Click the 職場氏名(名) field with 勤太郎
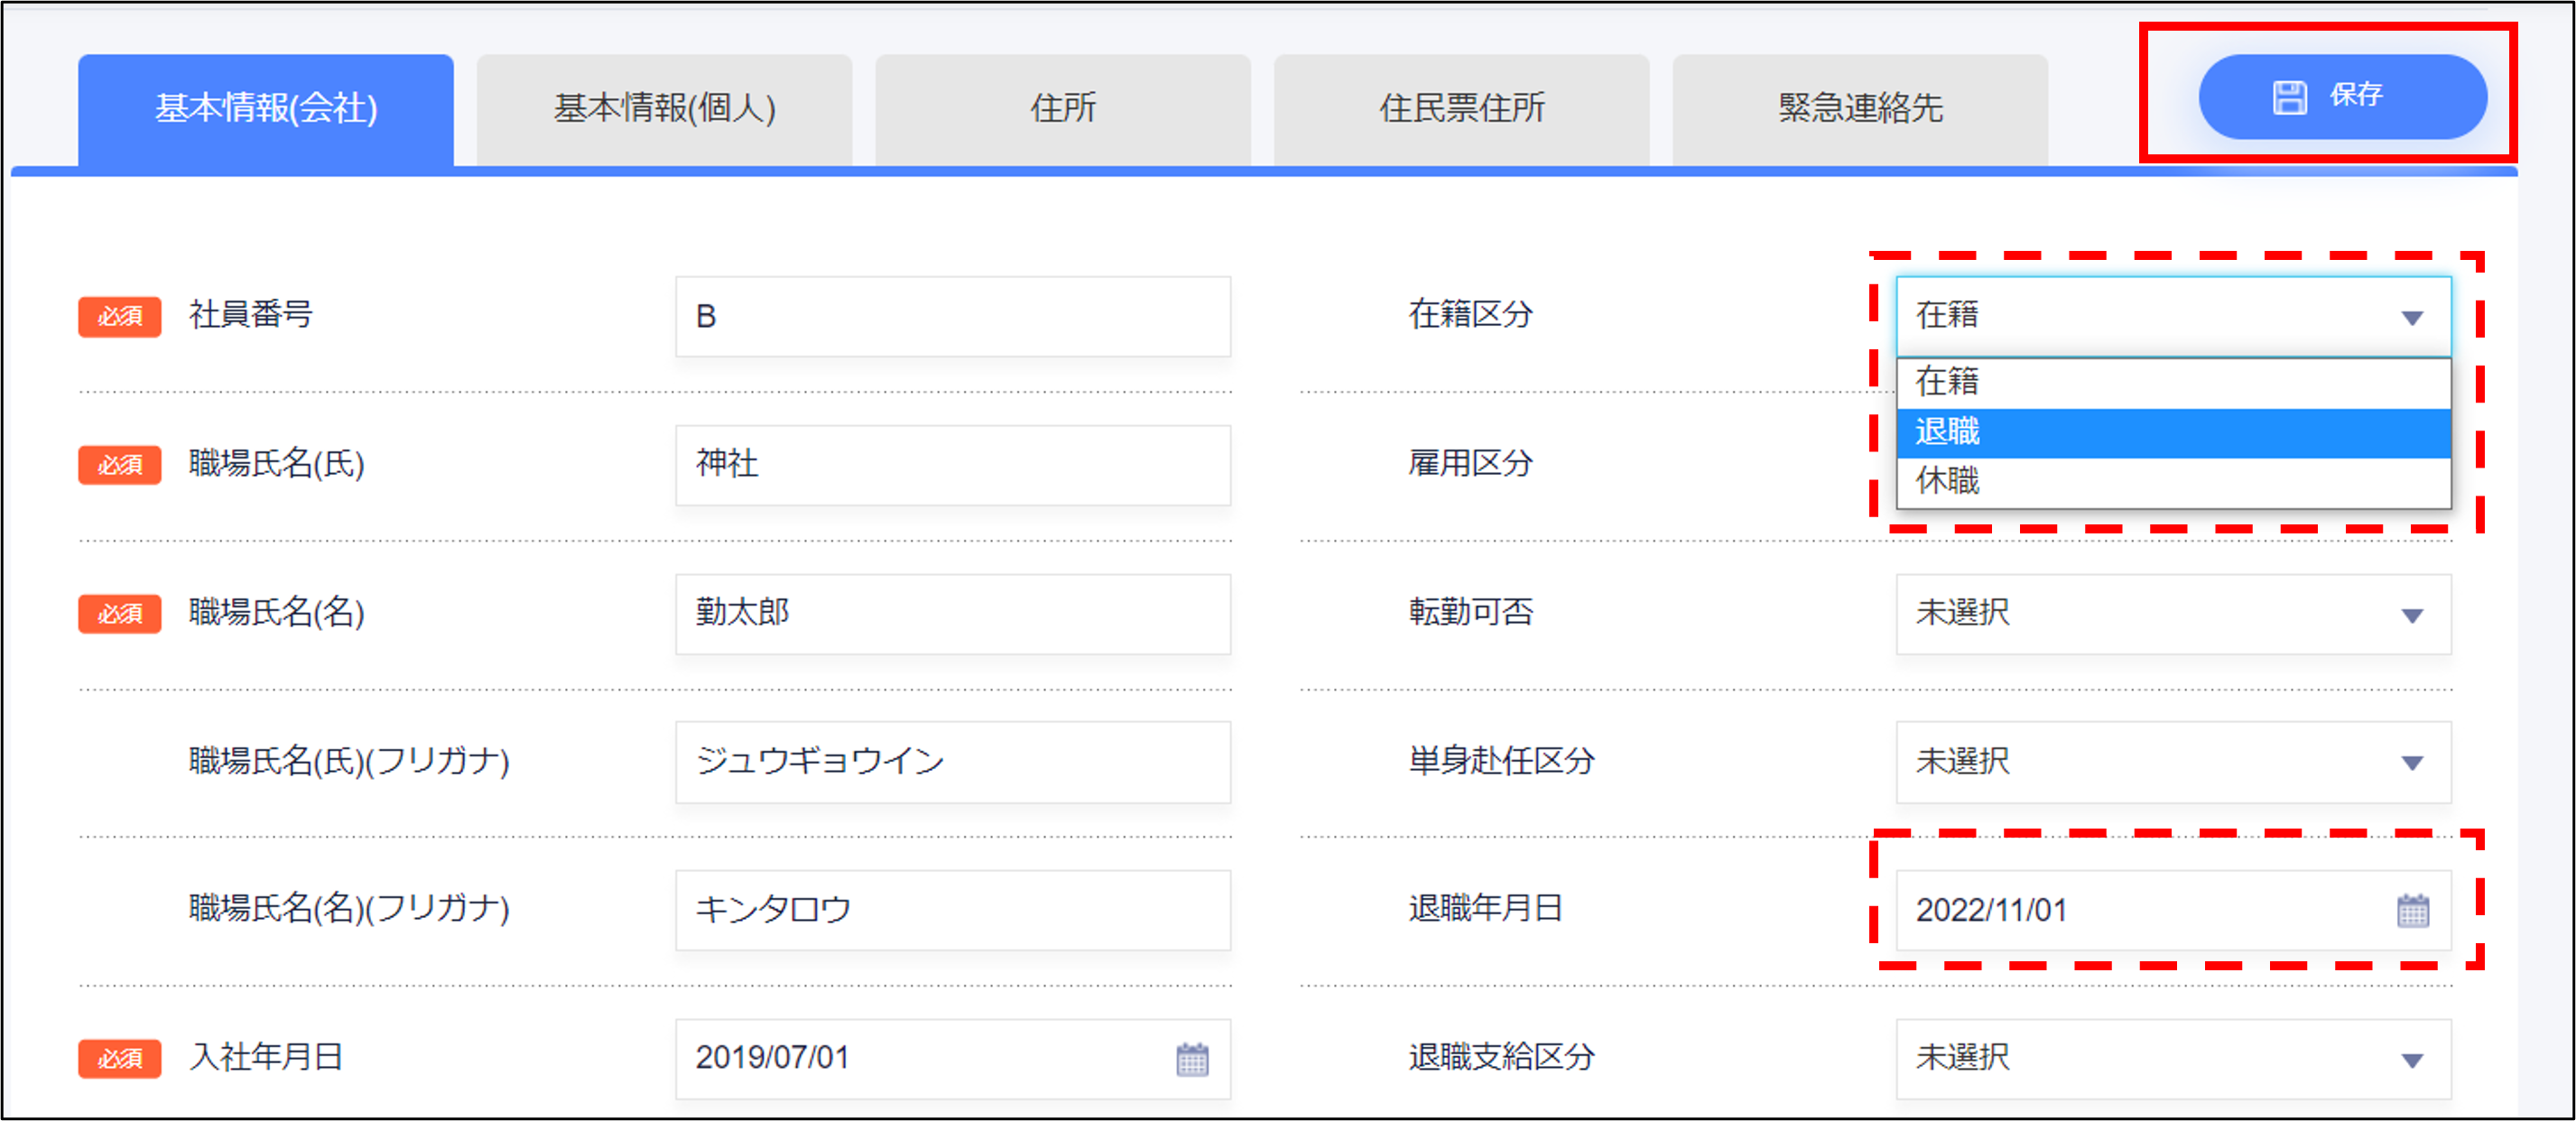 click(952, 613)
